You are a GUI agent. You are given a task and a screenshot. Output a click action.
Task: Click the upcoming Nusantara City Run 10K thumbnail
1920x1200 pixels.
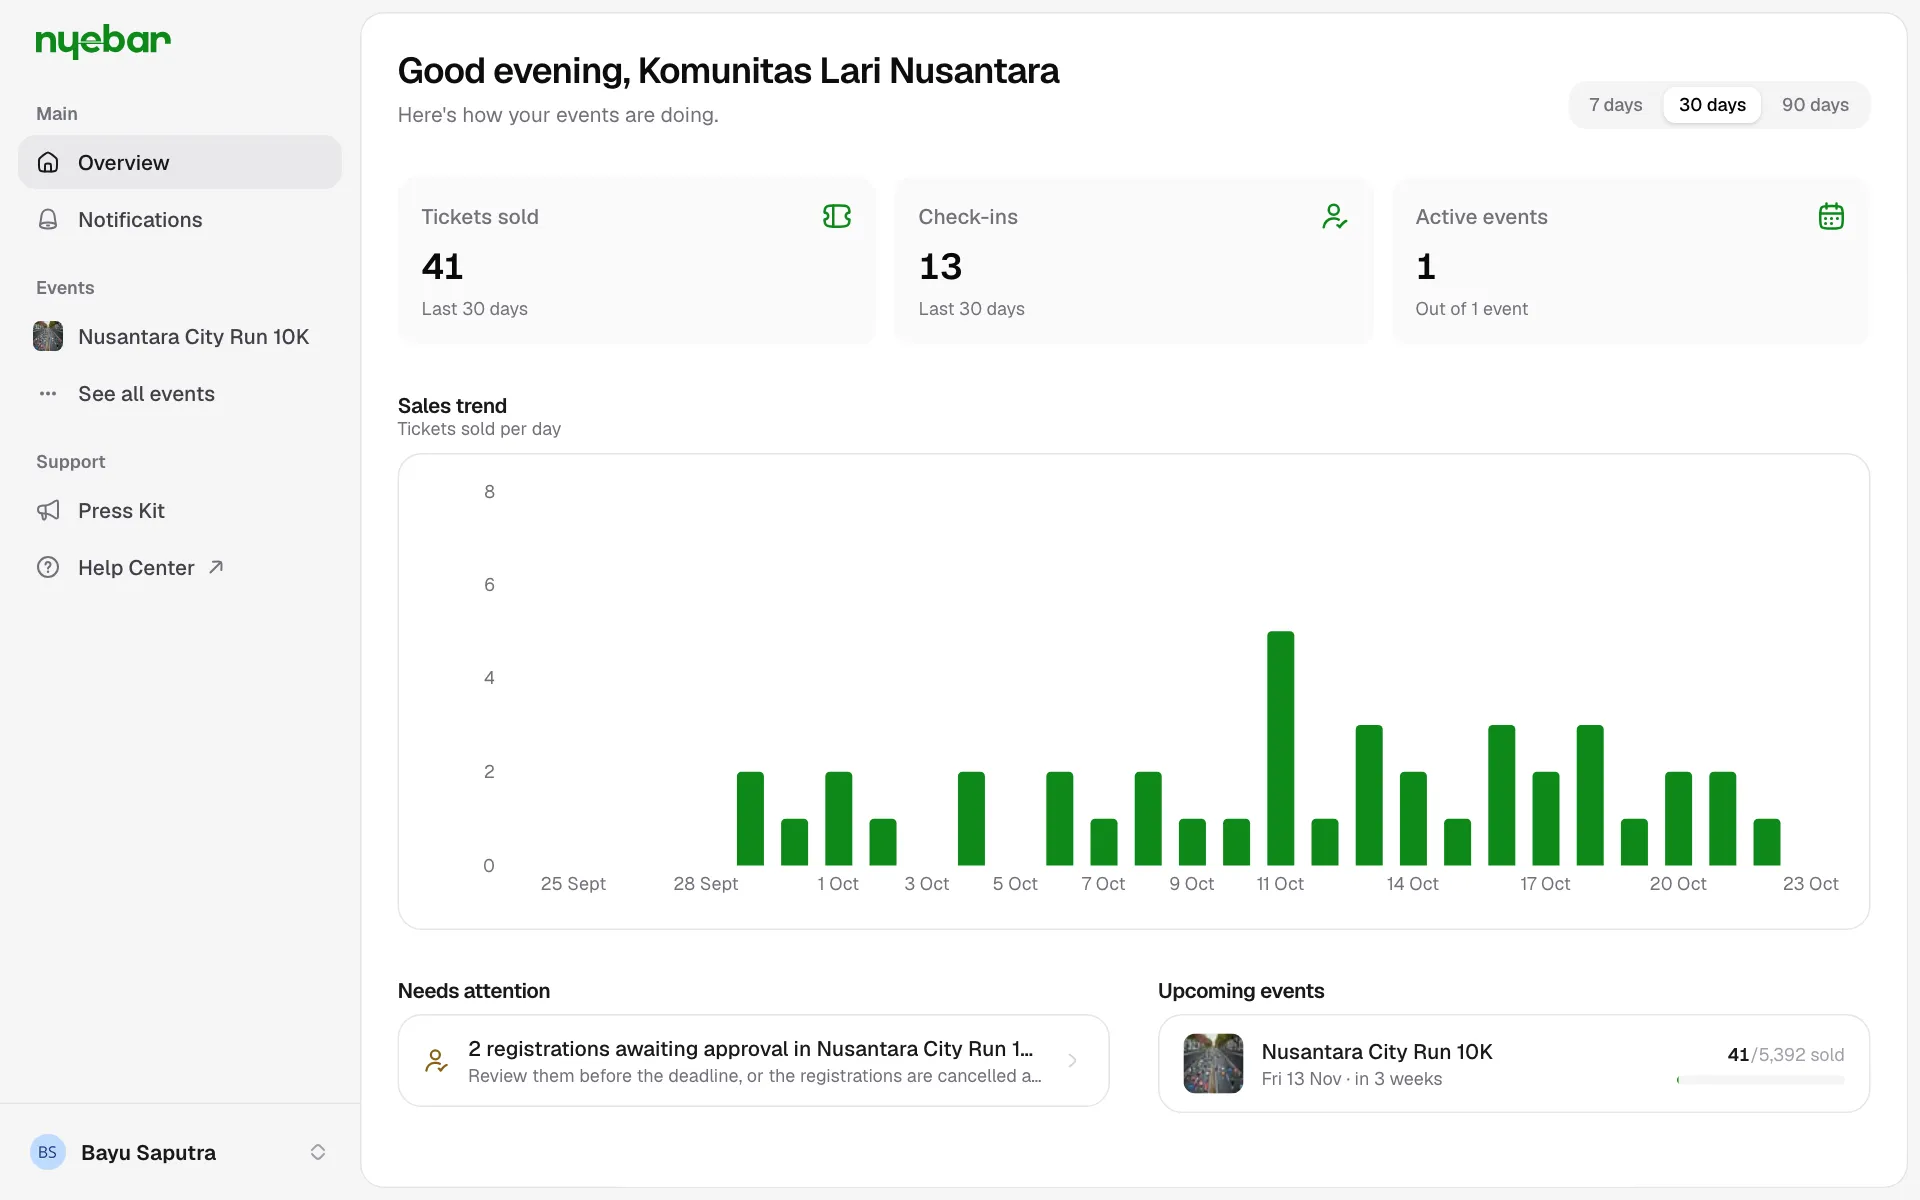click(1213, 1063)
